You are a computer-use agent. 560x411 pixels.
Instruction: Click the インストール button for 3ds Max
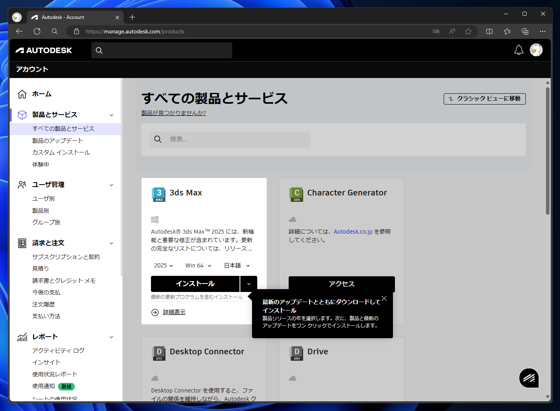tap(195, 284)
